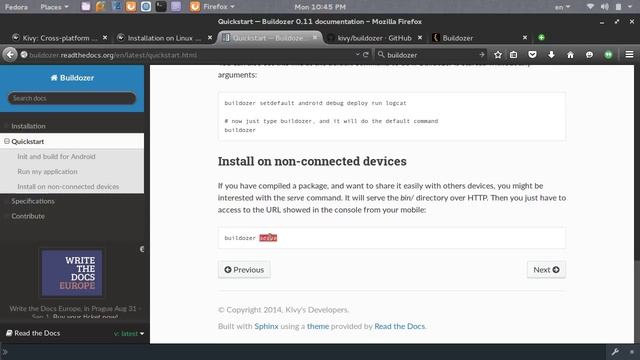Viewport: 640px width, 360px height.
Task: Click the Previous page button
Action: click(244, 270)
